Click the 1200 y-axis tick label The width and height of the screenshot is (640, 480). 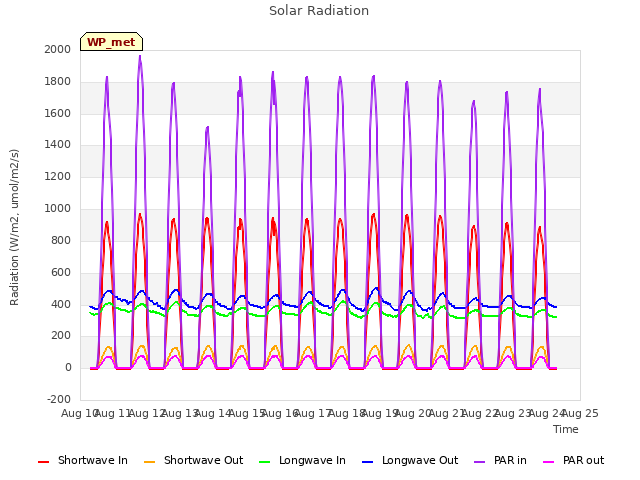[x=58, y=176]
